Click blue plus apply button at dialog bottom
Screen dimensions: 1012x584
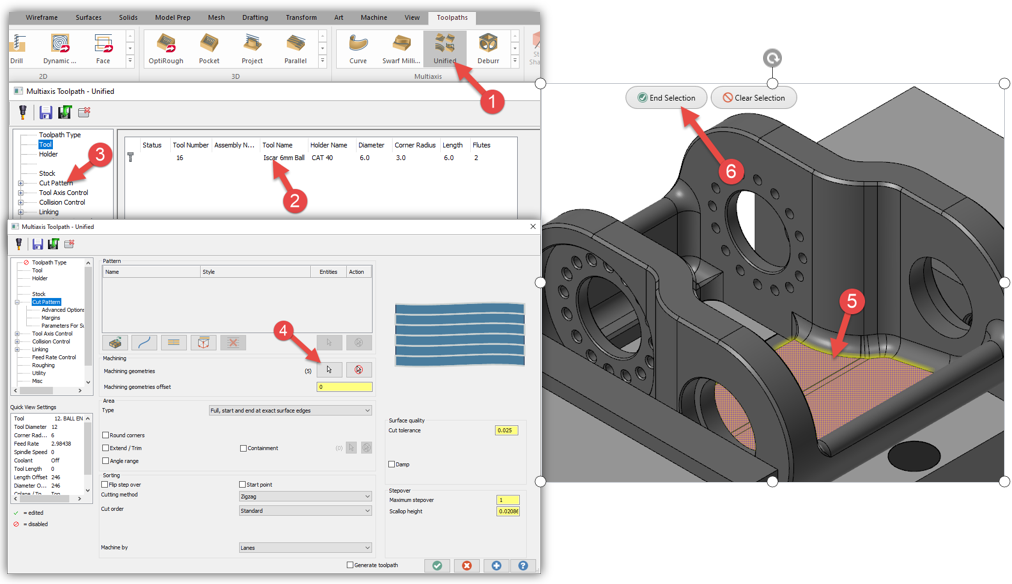coord(496,565)
